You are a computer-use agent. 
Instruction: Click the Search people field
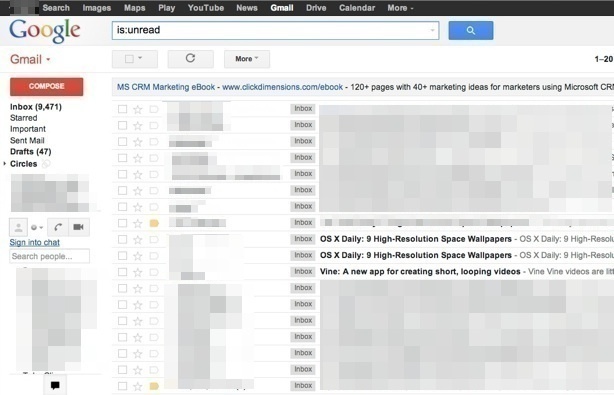pyautogui.click(x=49, y=256)
